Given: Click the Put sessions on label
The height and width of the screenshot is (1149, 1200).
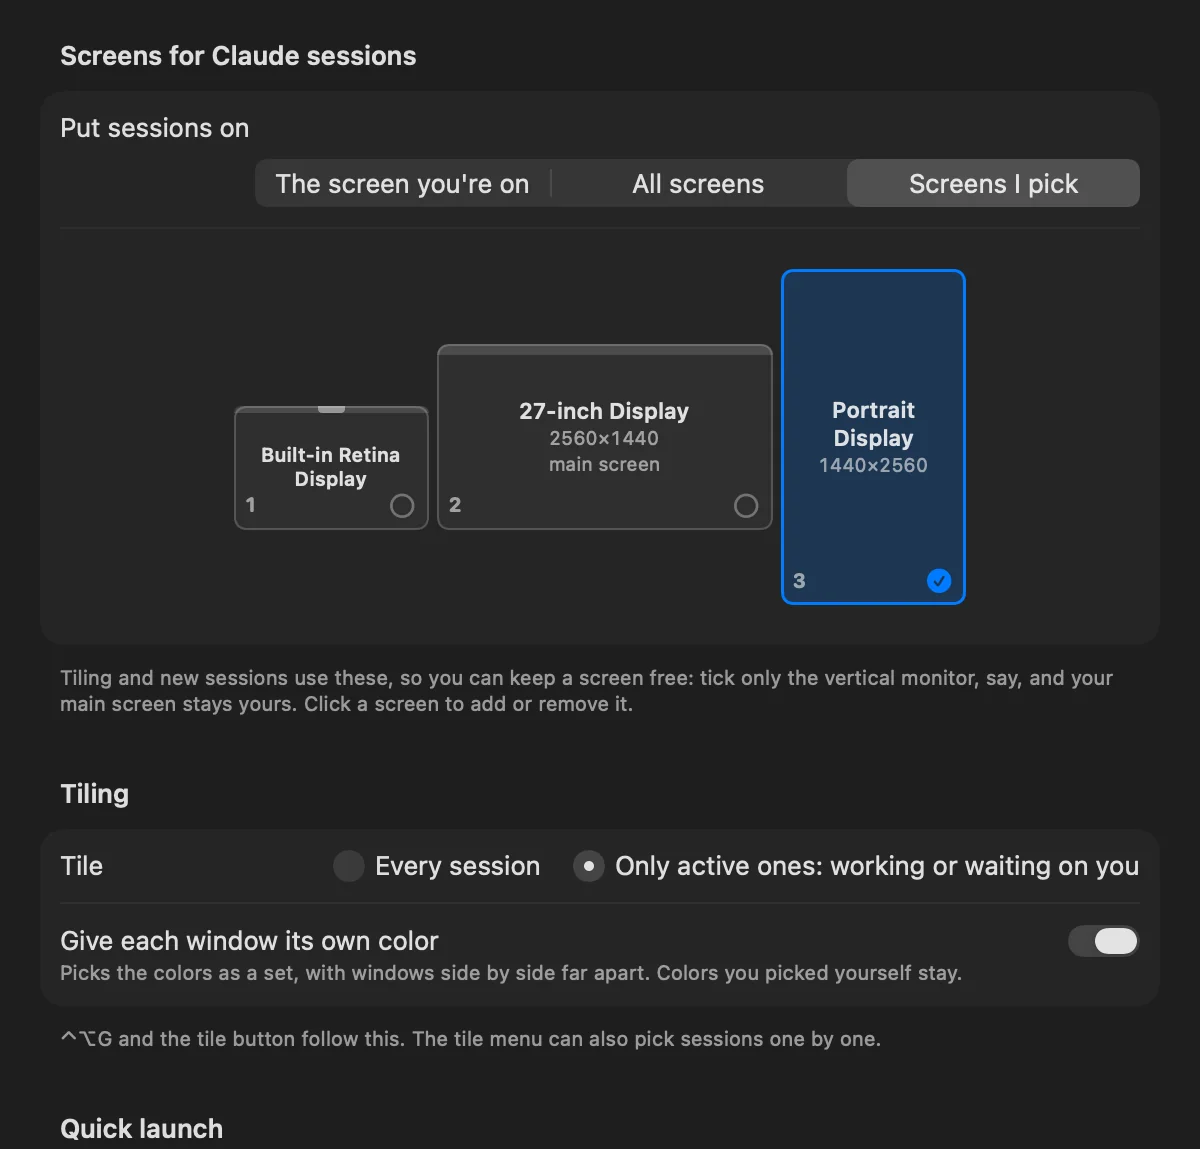Looking at the screenshot, I should point(154,128).
